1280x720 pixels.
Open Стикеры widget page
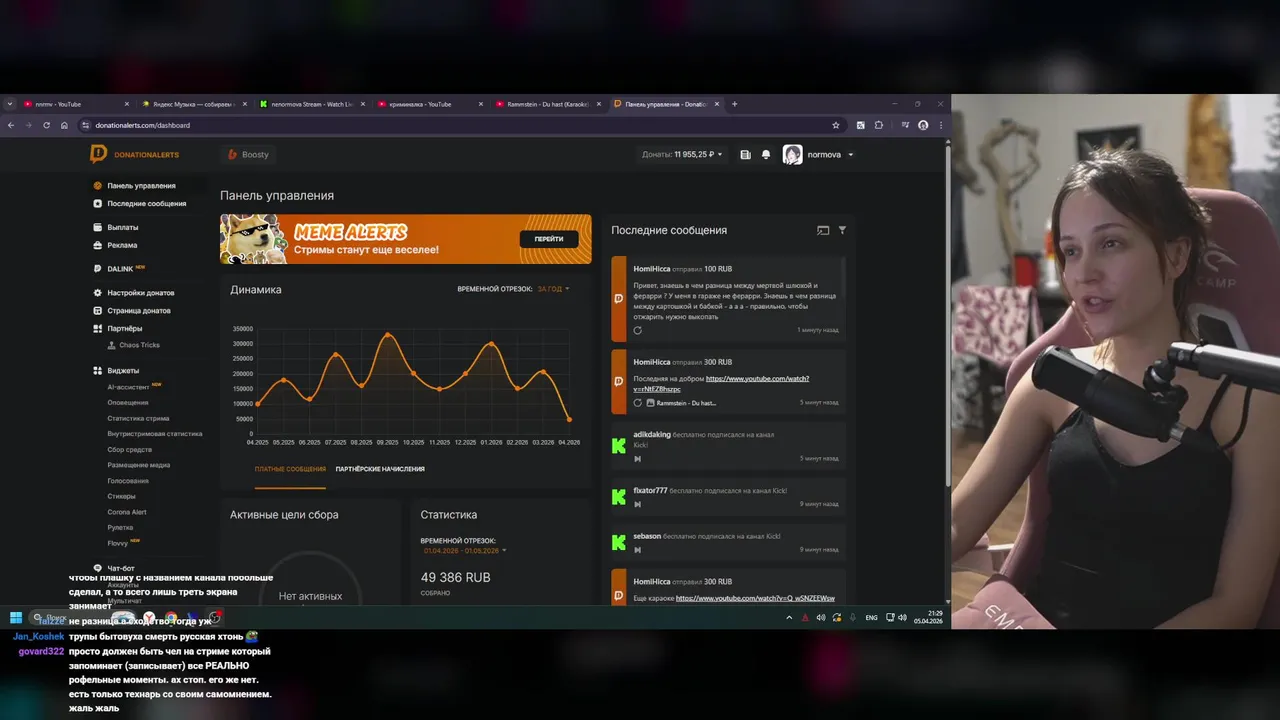point(121,497)
